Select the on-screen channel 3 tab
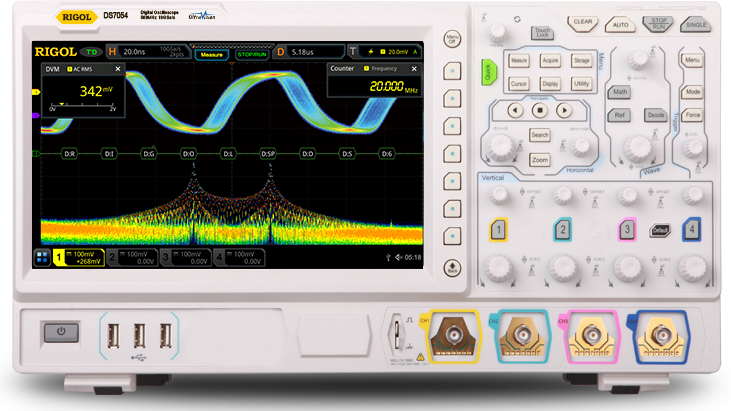 pyautogui.click(x=186, y=258)
